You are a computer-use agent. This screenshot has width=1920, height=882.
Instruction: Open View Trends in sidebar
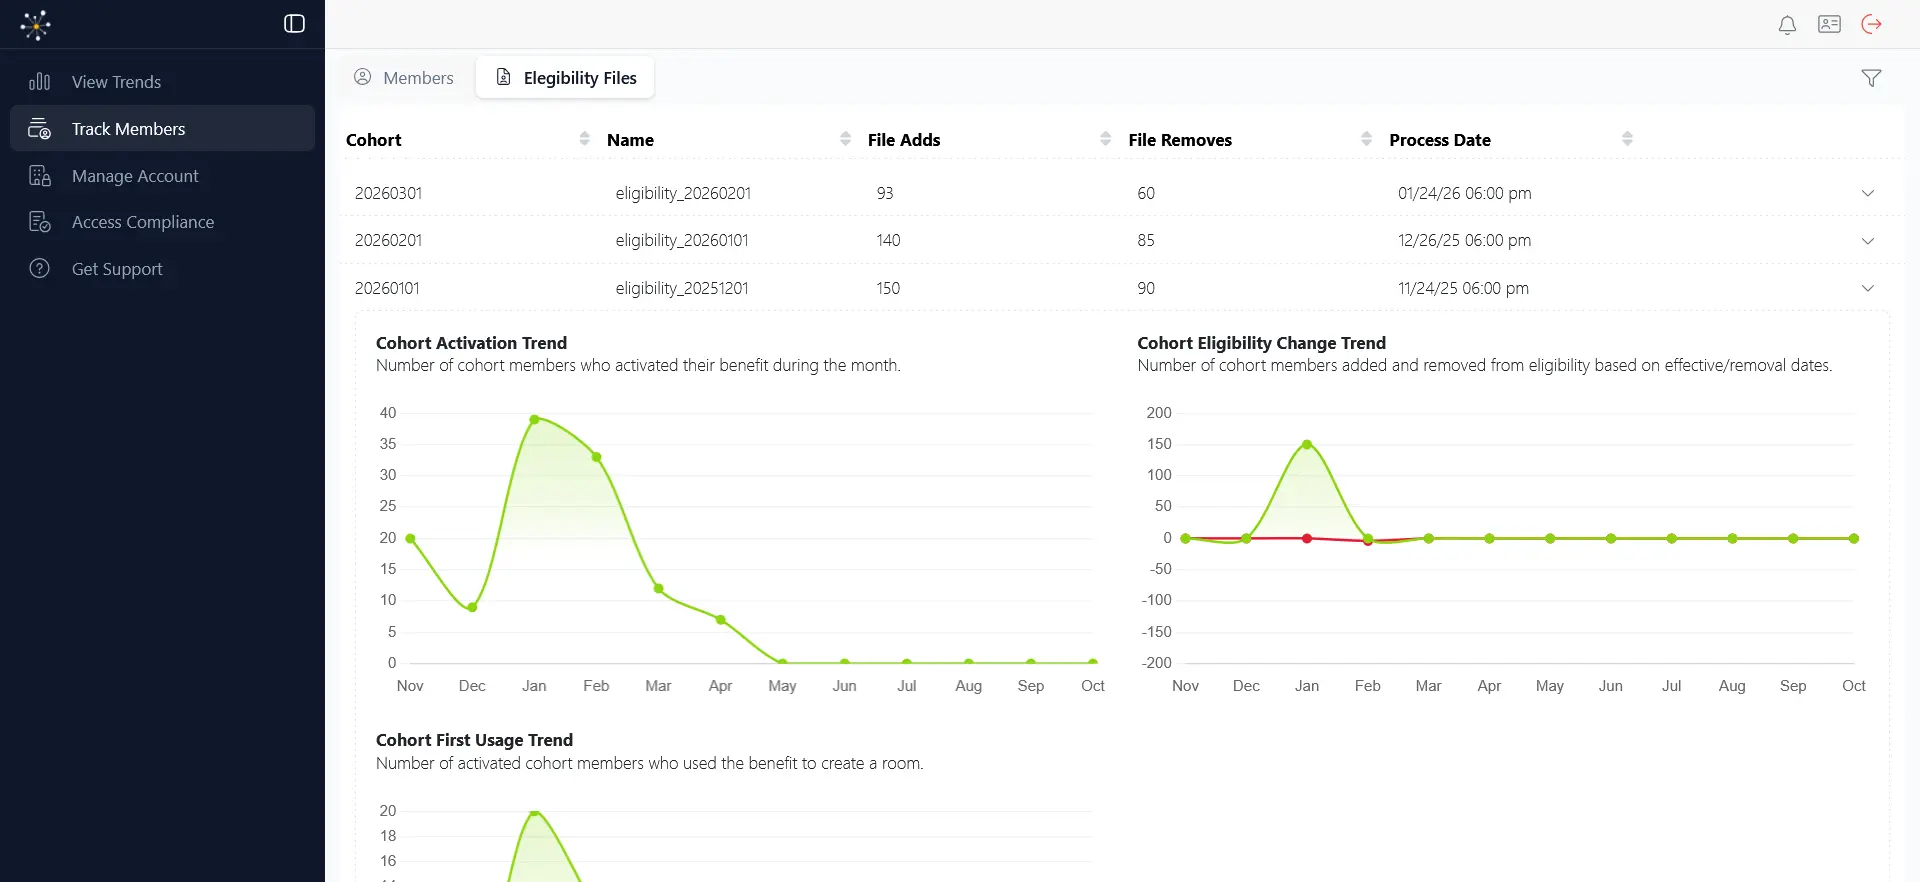click(x=162, y=82)
